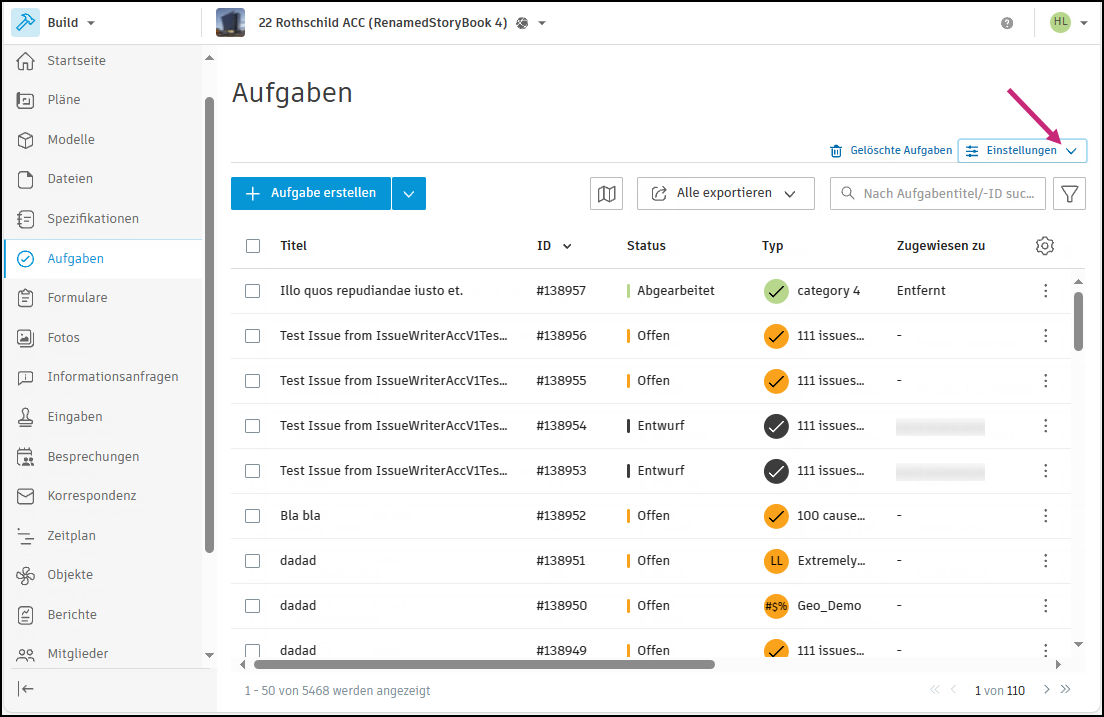Image resolution: width=1104 pixels, height=717 pixels.
Task: Expand the Einstellungen dropdown
Action: tap(1022, 151)
